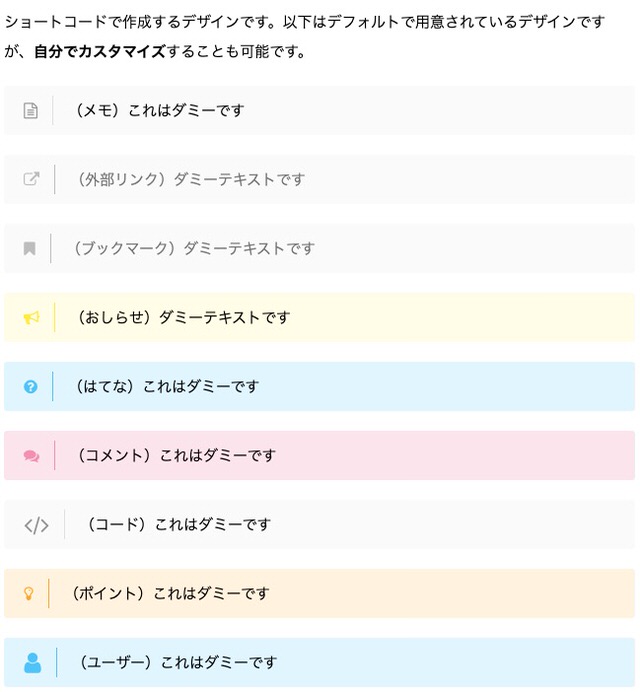Open the (外部リンク) ダミーテキスト link

point(190,179)
